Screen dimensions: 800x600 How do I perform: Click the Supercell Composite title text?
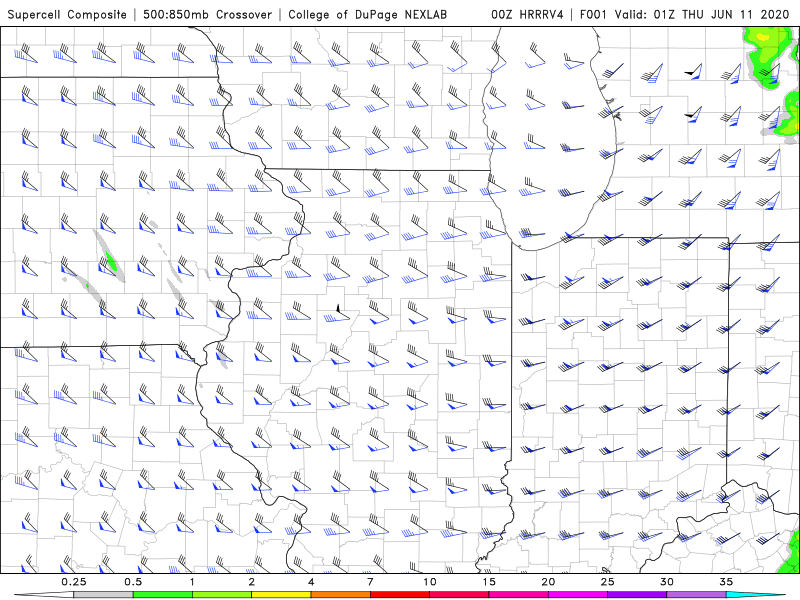tap(67, 14)
